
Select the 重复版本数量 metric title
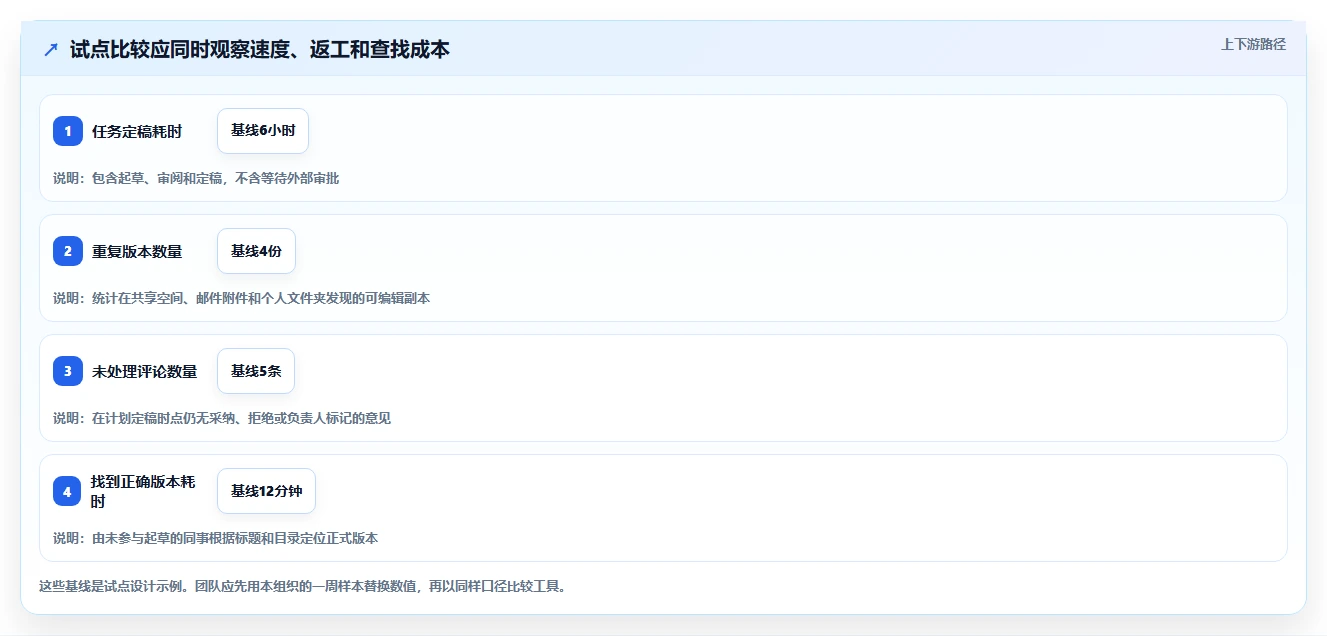[137, 251]
